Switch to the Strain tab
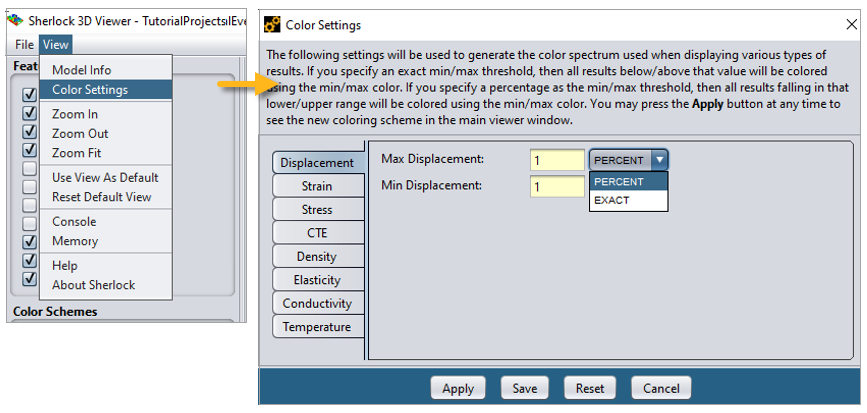 point(317,187)
